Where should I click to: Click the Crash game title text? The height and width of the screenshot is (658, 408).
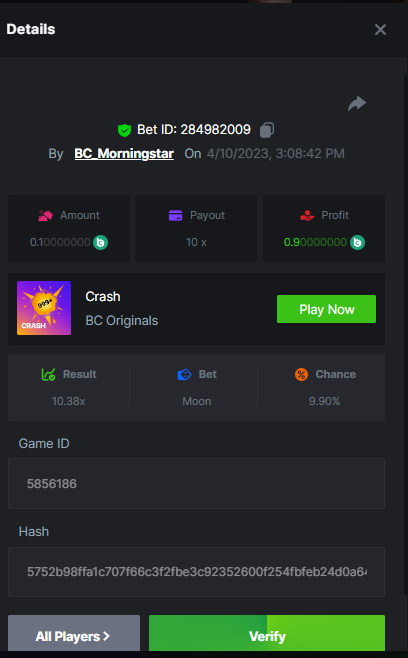[x=103, y=296]
